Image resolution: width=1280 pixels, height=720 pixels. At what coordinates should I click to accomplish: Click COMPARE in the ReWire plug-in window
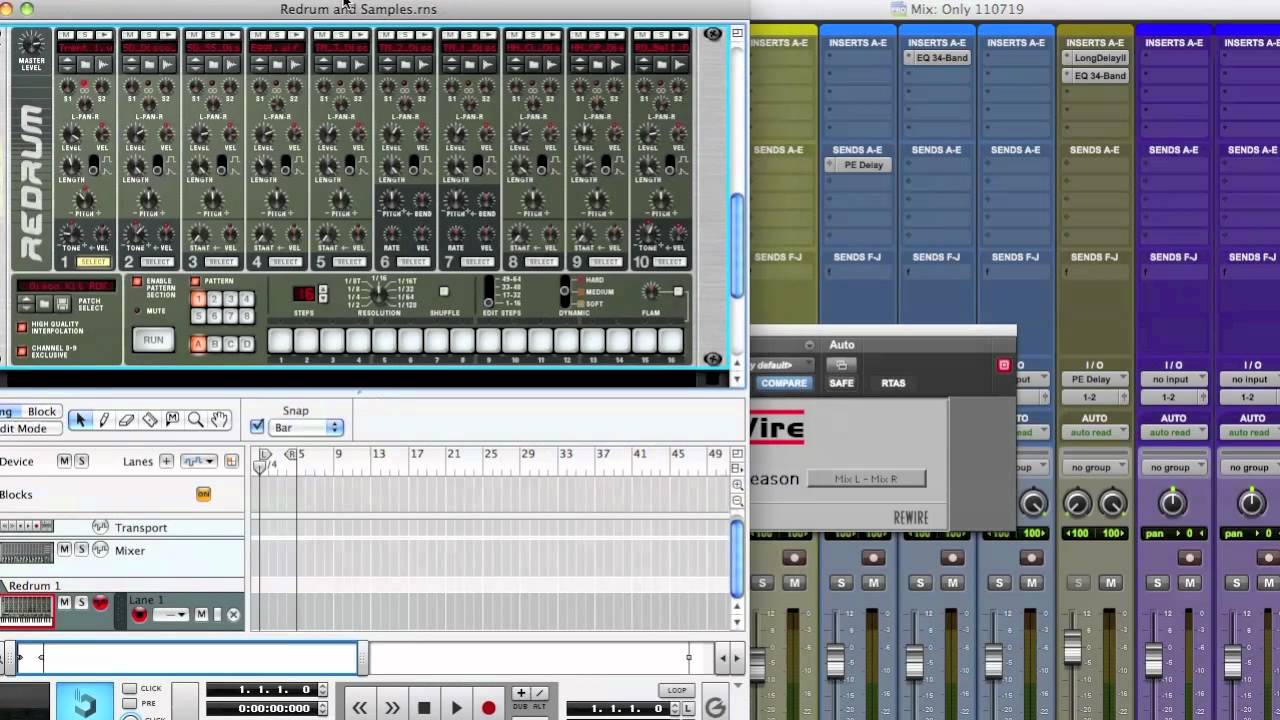[783, 383]
